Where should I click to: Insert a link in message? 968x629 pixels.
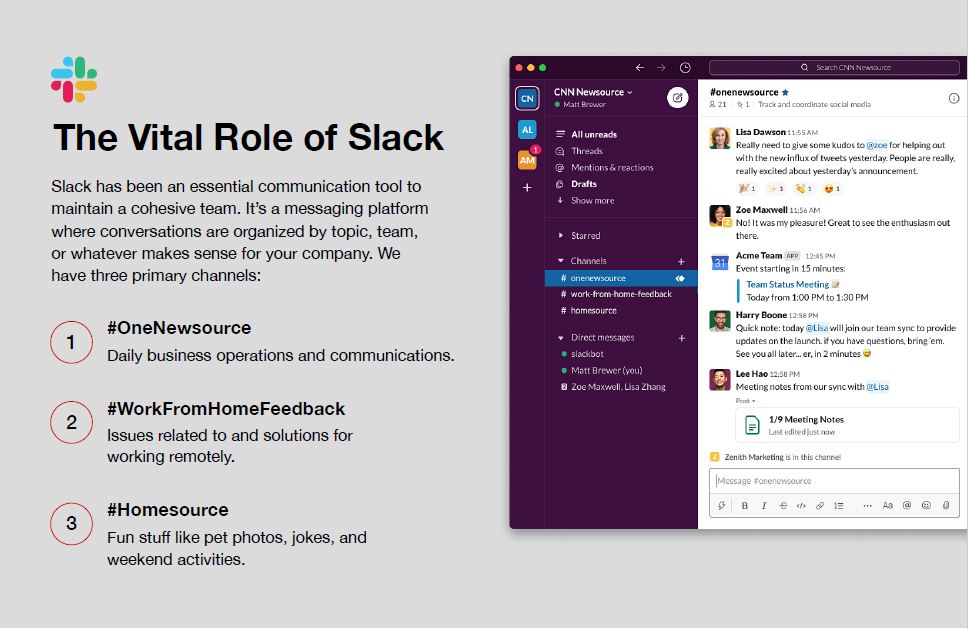[x=820, y=506]
